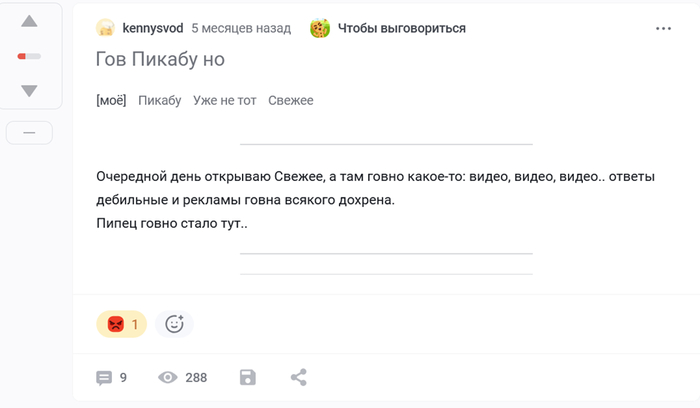Select the [моё] tag
Image resolution: width=700 pixels, height=408 pixels.
pos(111,100)
